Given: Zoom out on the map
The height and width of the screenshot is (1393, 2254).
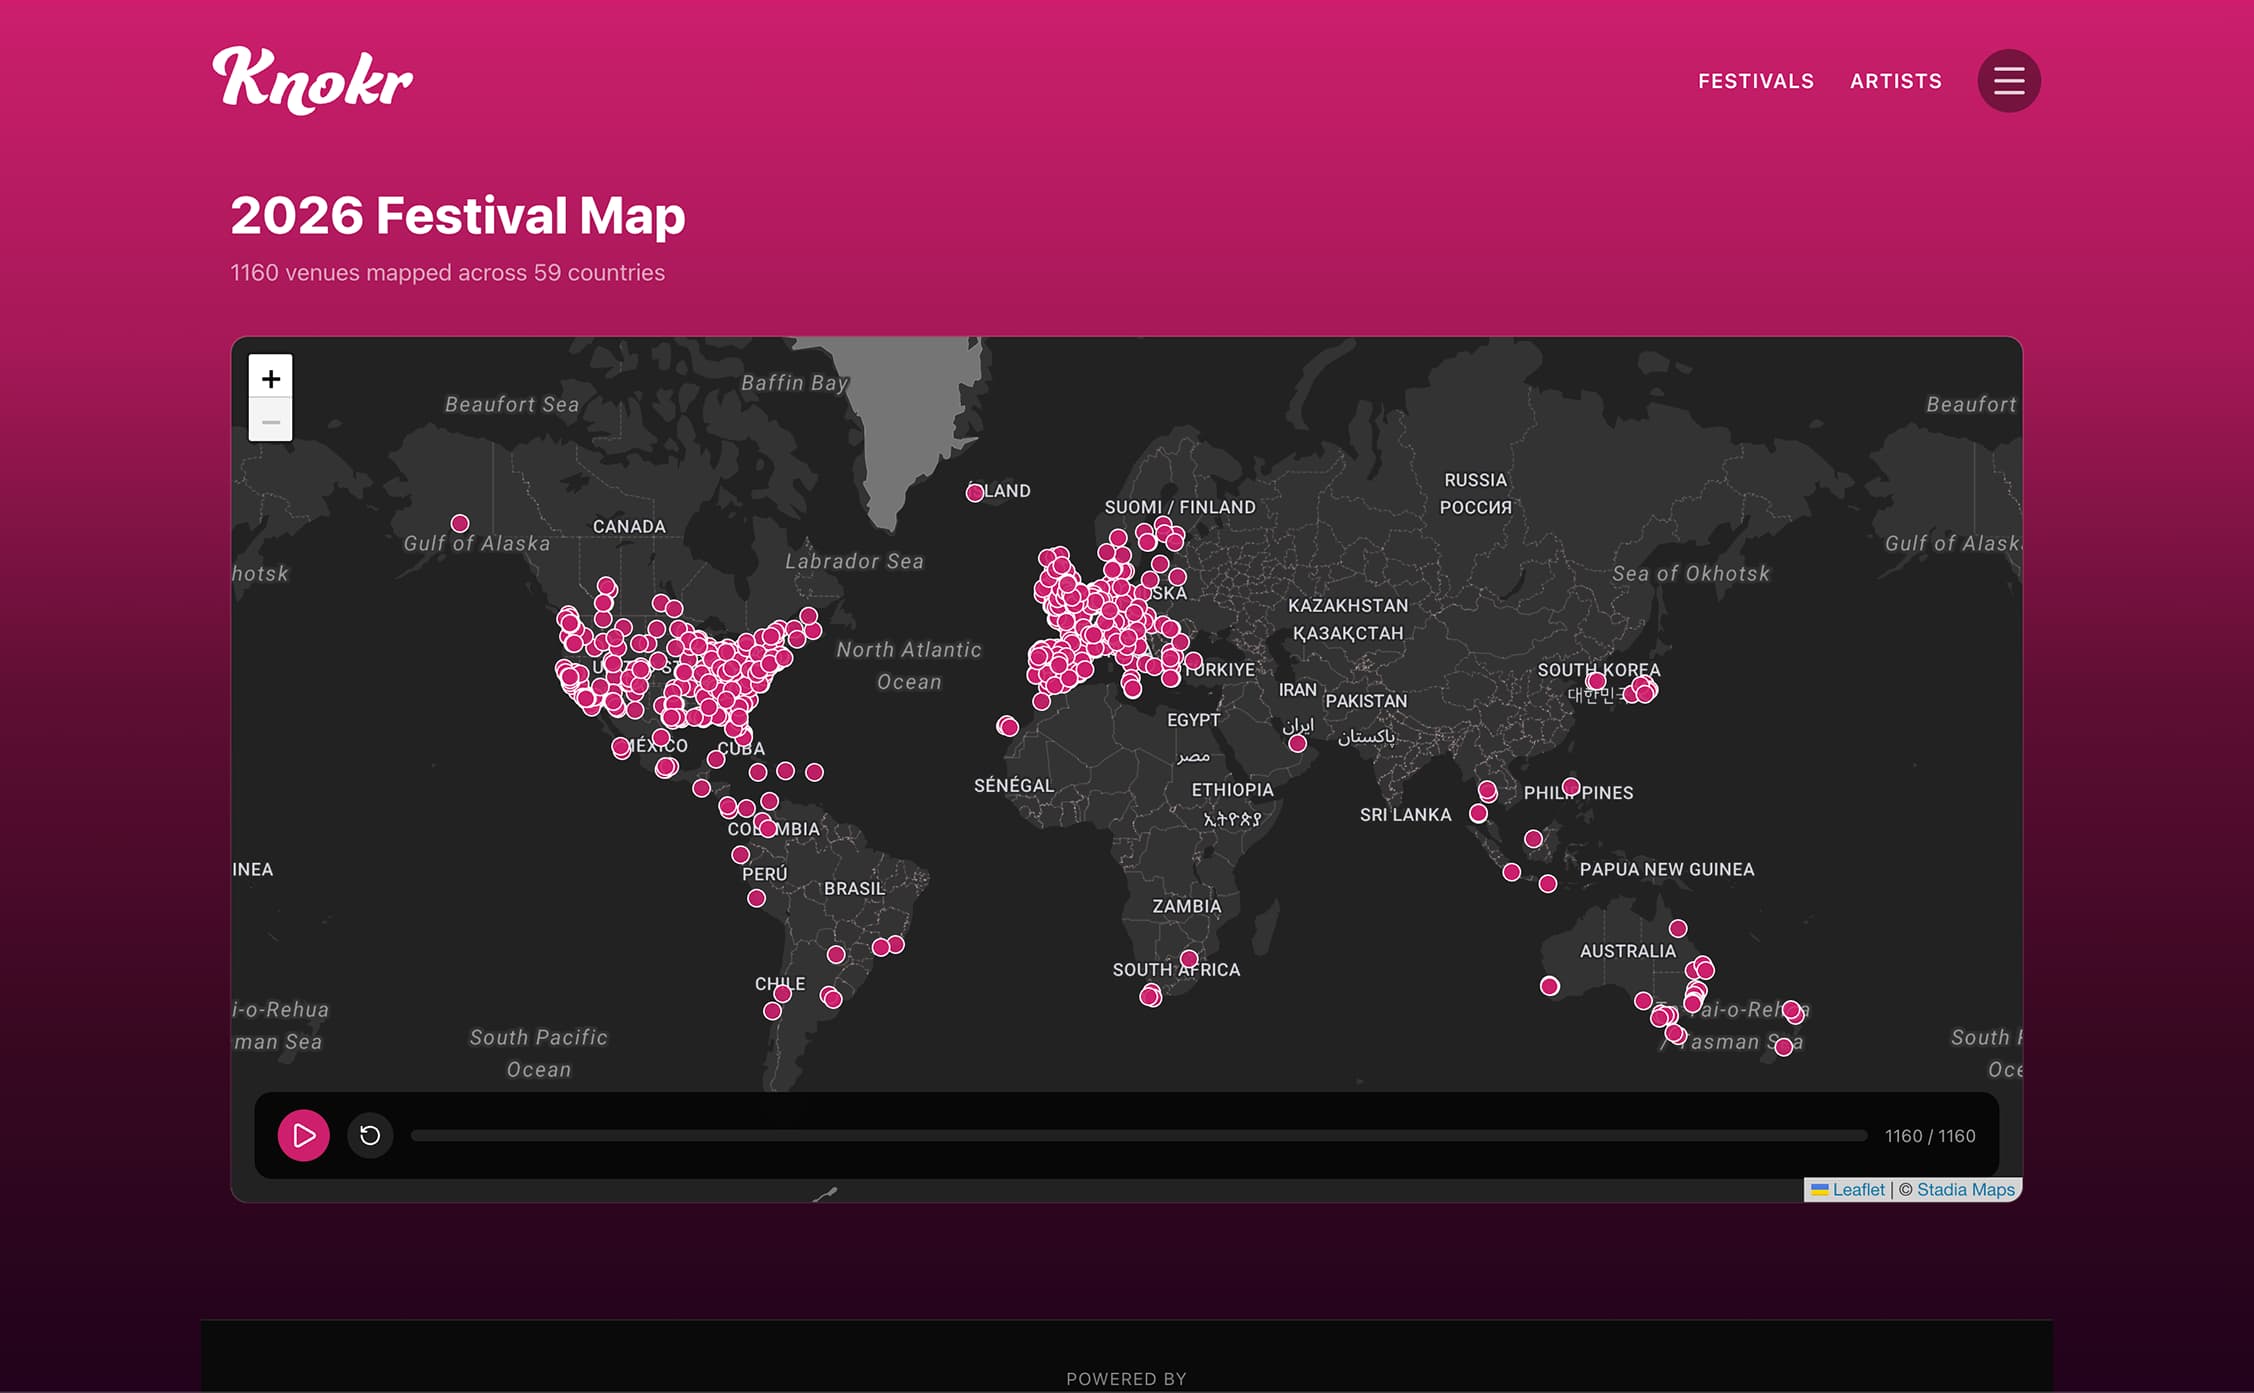Looking at the screenshot, I should pos(271,422).
